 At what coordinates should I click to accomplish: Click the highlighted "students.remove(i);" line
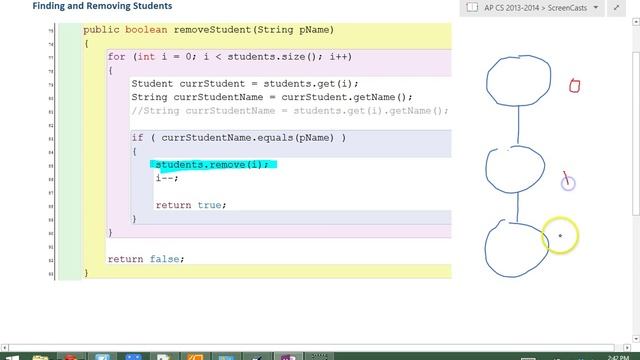(x=212, y=164)
